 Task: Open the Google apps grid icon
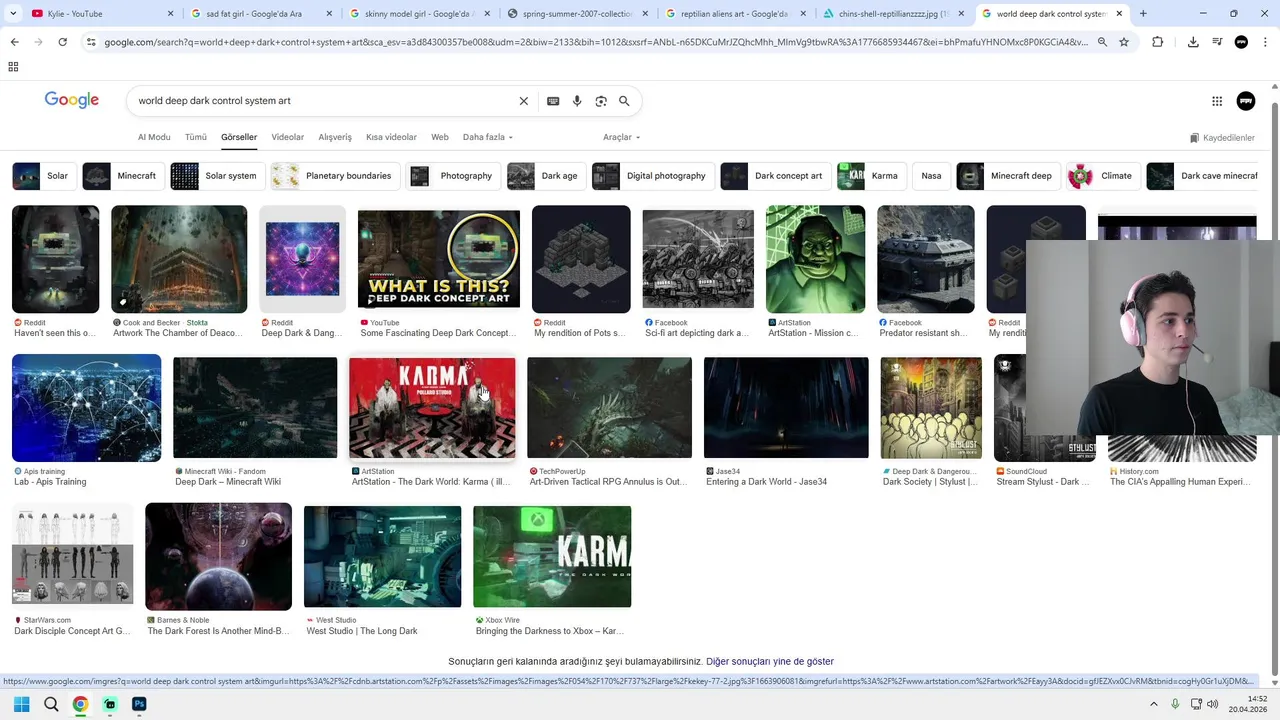tap(1217, 101)
